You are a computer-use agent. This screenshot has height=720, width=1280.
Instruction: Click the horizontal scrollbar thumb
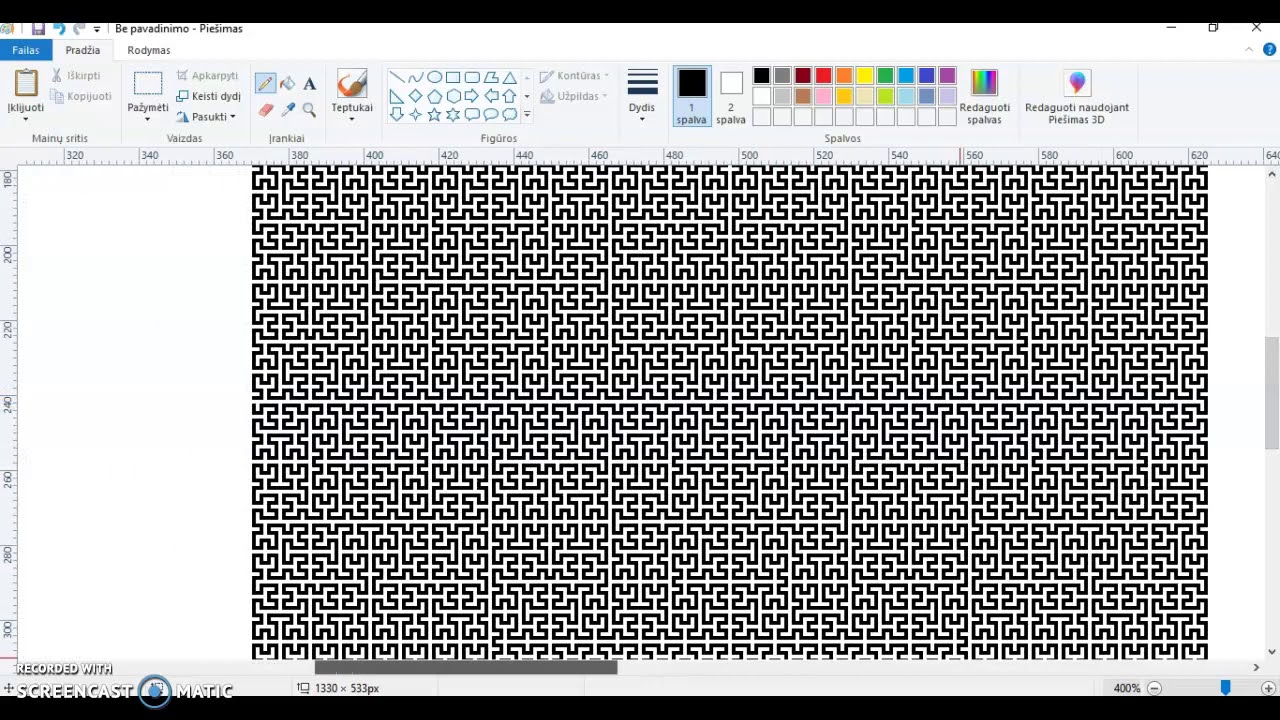click(x=466, y=667)
